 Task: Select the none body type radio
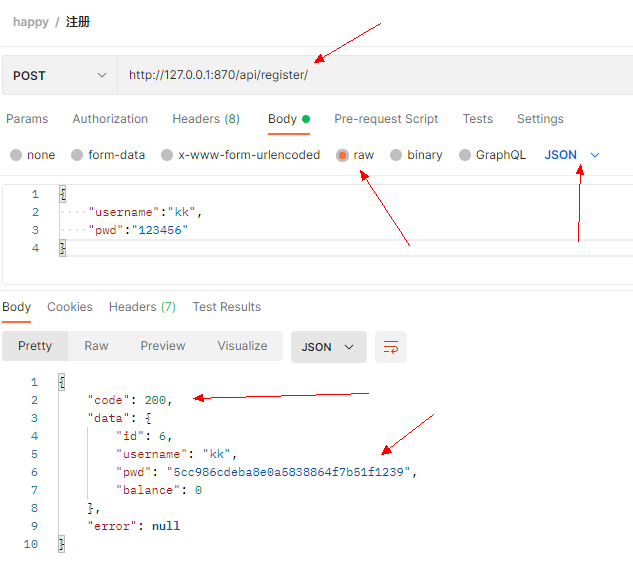coord(16,155)
